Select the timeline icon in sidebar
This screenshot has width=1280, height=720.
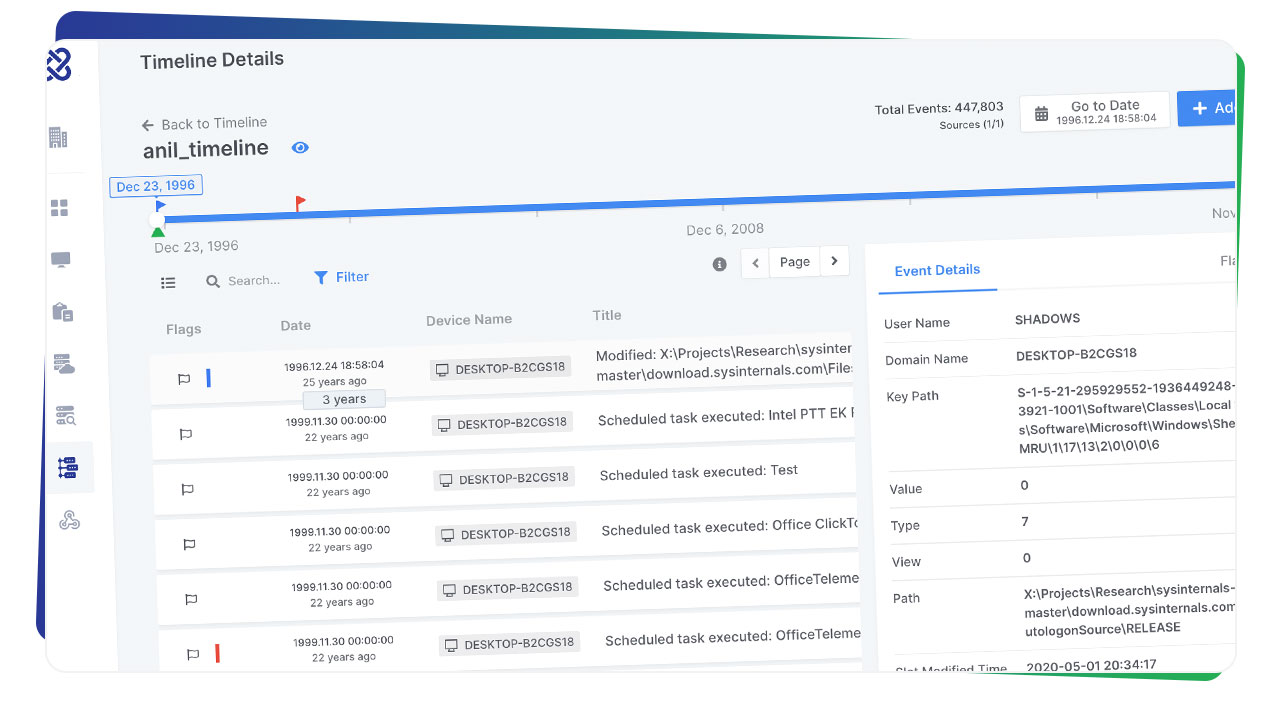pos(68,467)
